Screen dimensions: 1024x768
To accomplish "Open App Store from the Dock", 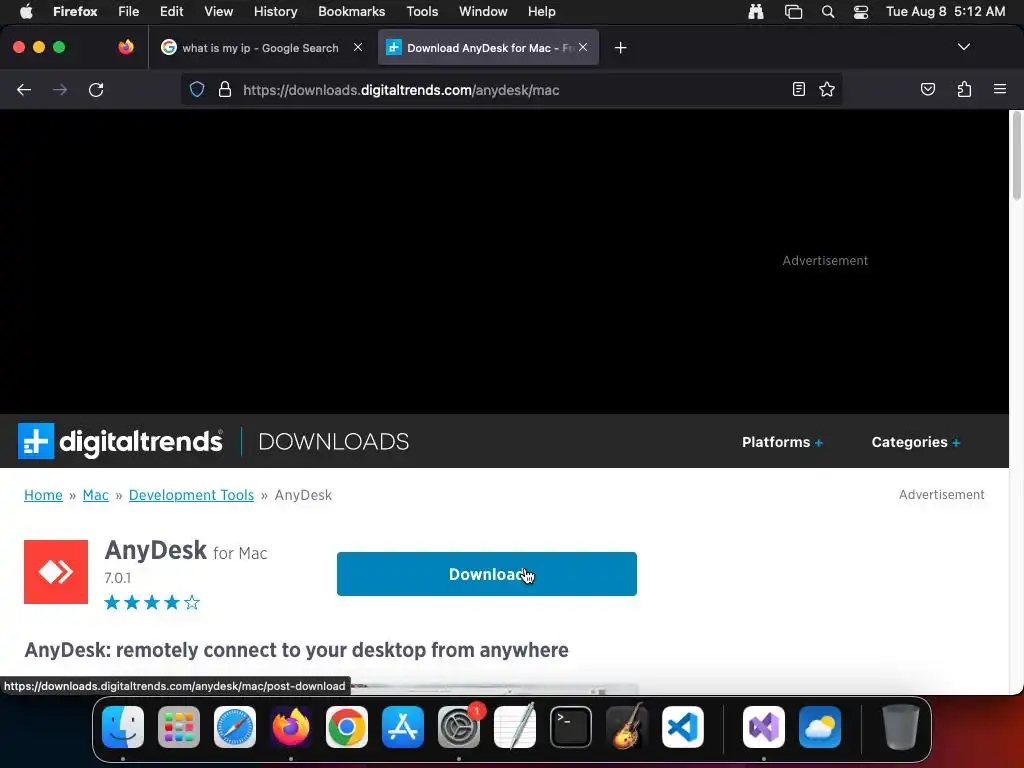I will (403, 727).
